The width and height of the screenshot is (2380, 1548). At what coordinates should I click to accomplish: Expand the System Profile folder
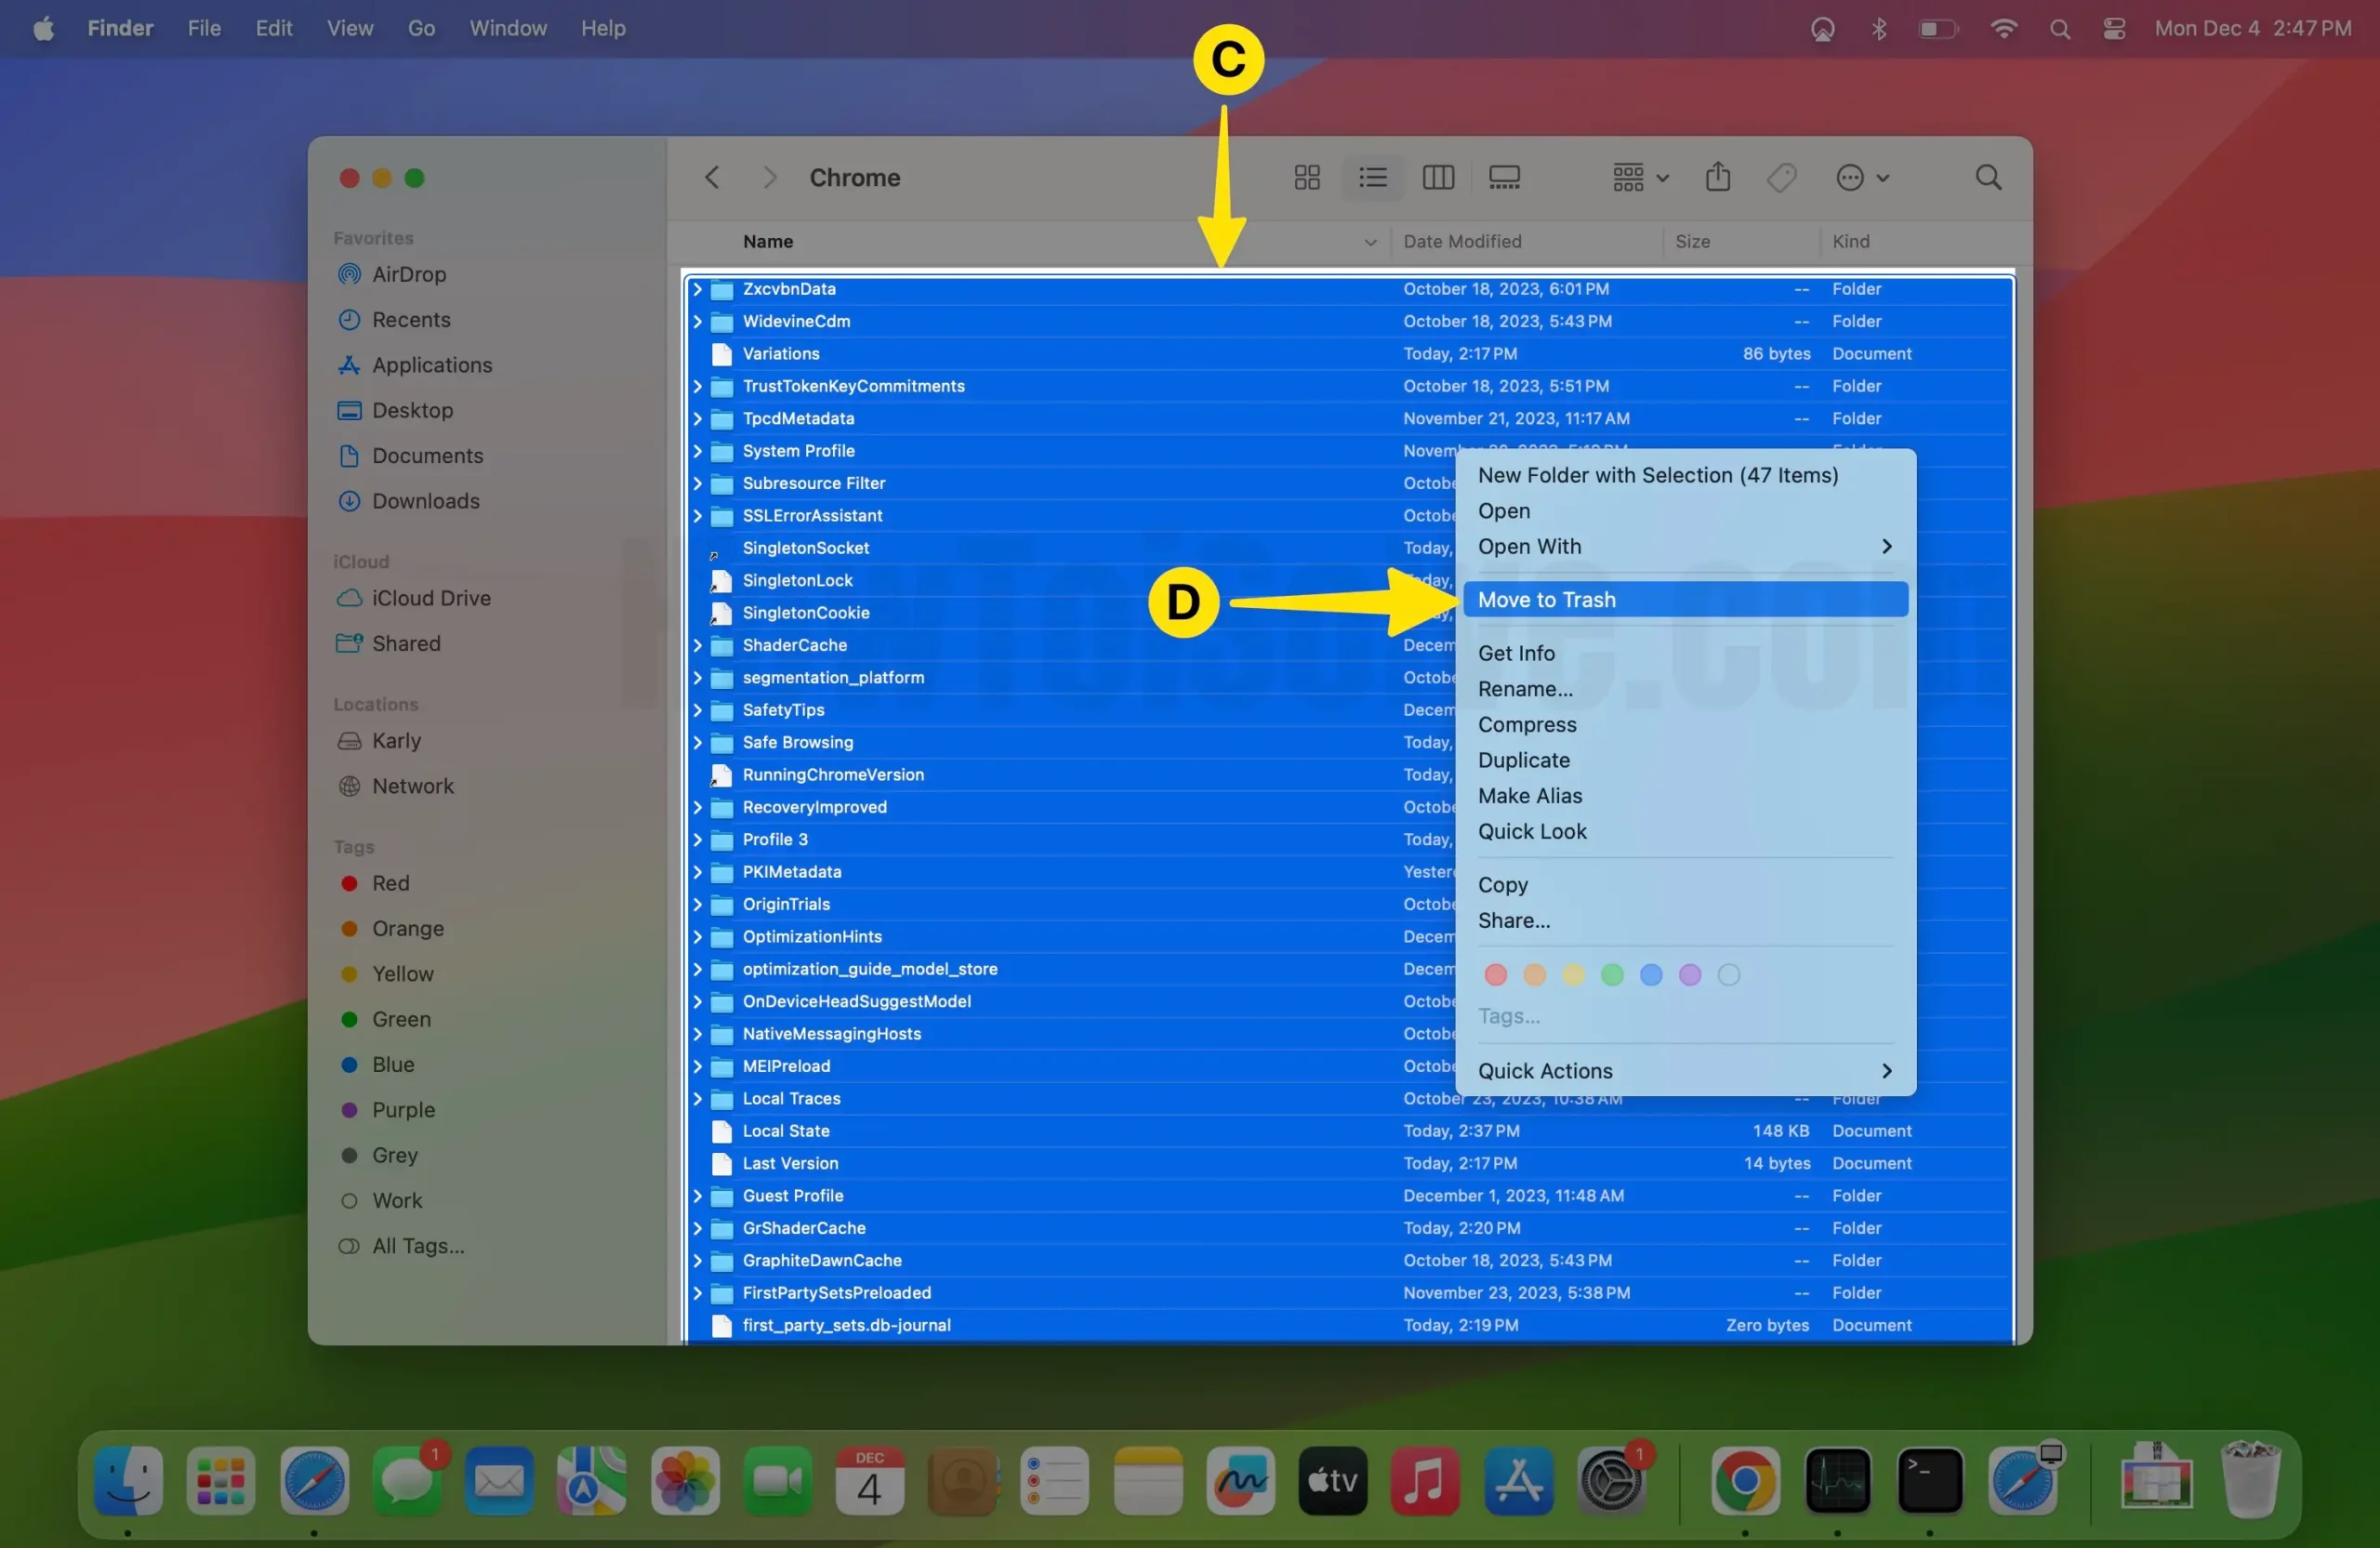click(x=697, y=451)
